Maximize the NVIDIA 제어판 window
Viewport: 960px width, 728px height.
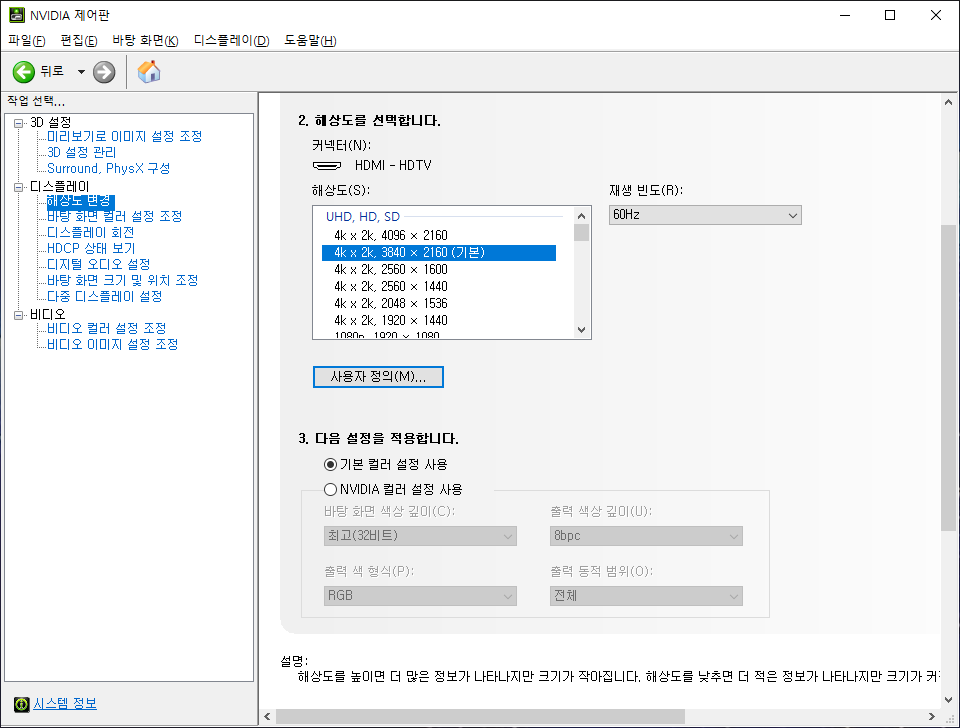click(x=890, y=15)
